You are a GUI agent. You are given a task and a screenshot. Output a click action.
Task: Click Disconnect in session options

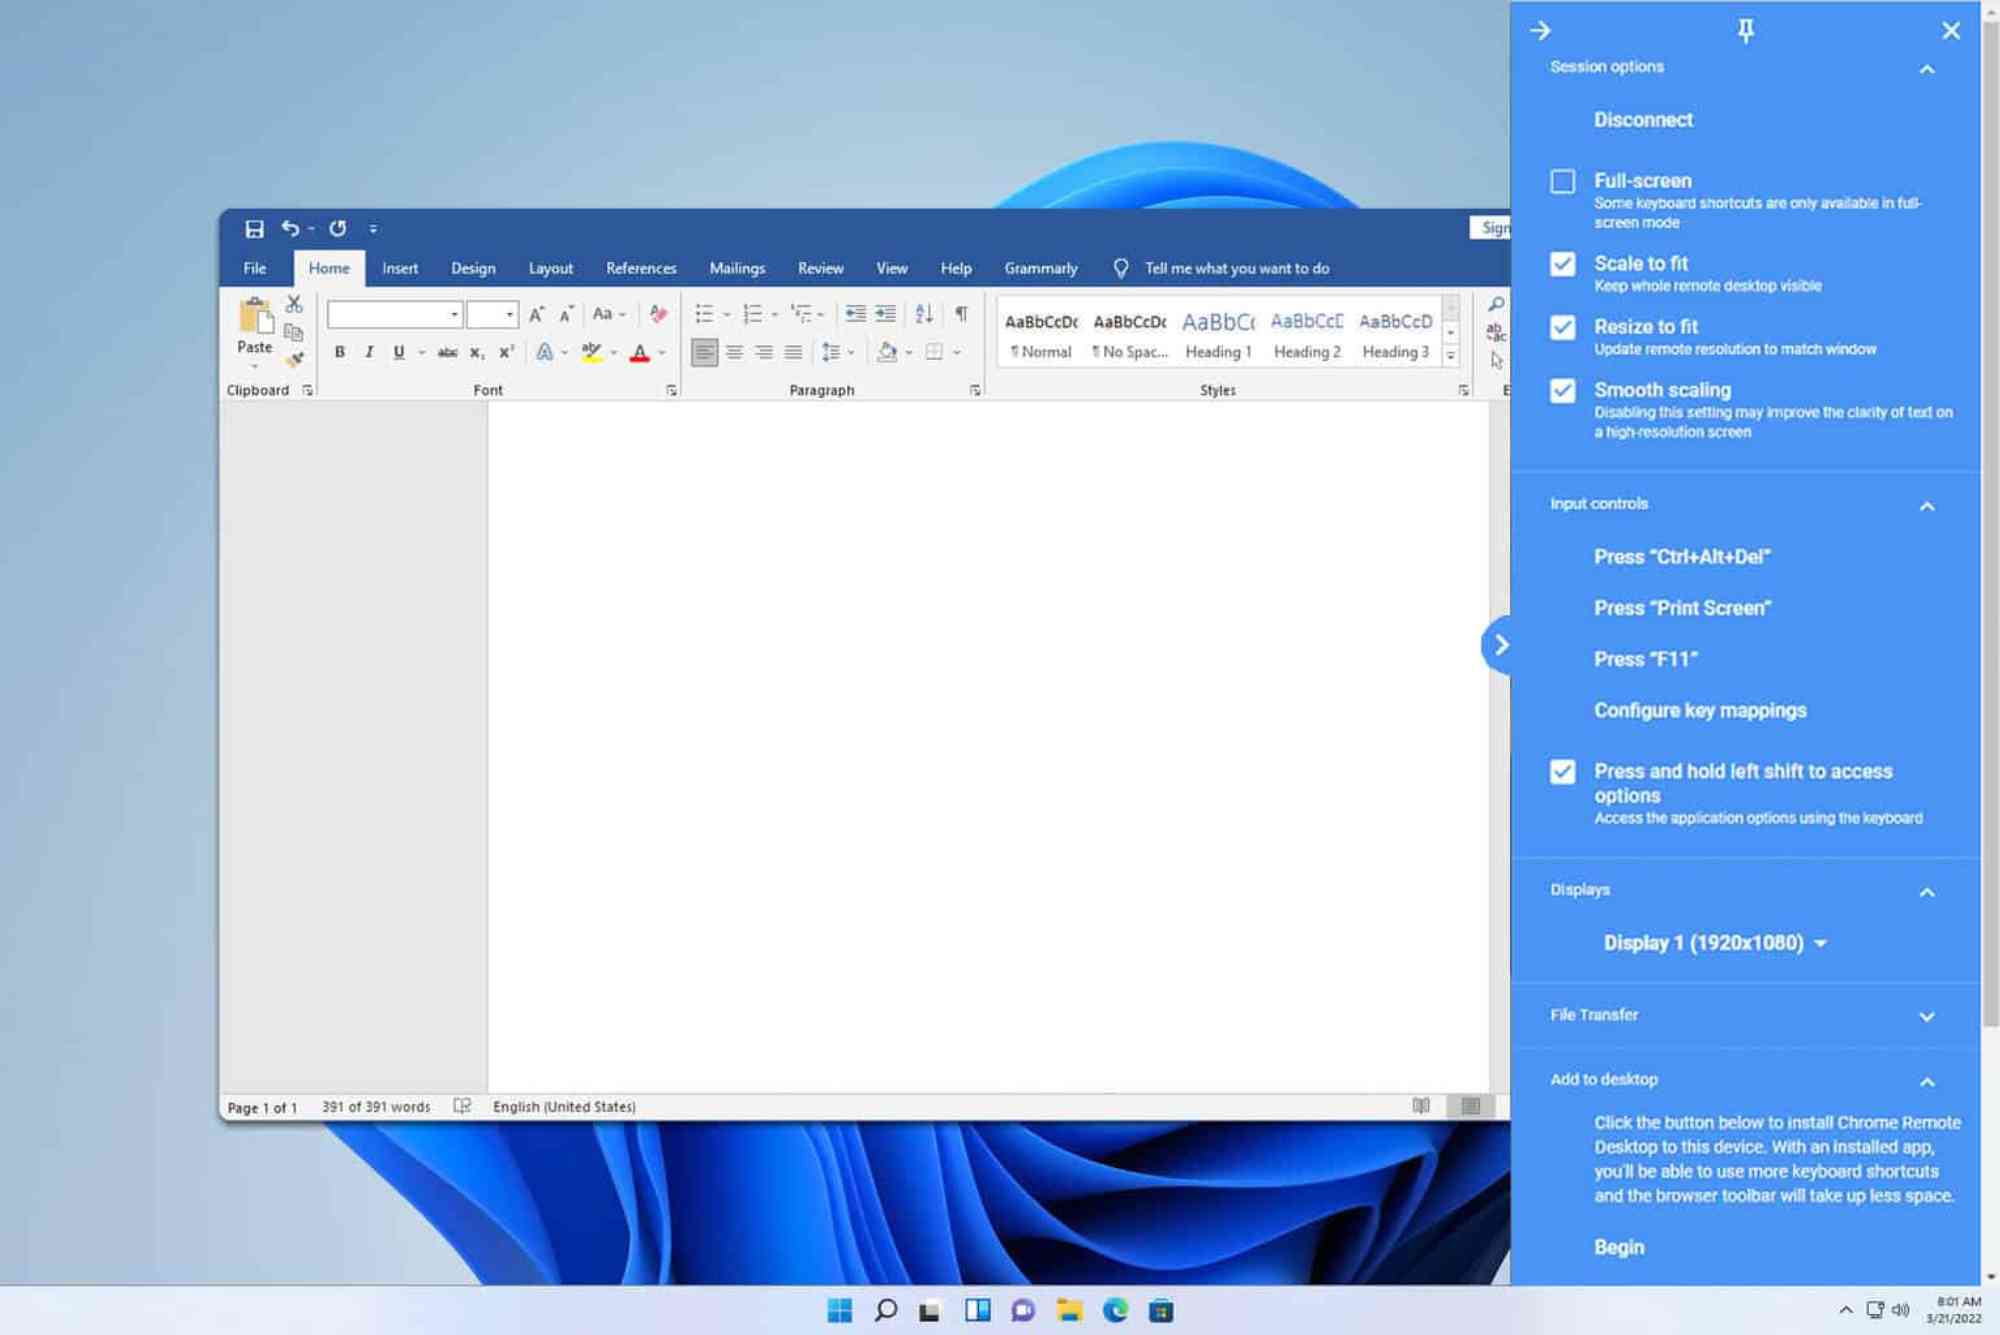click(x=1643, y=120)
